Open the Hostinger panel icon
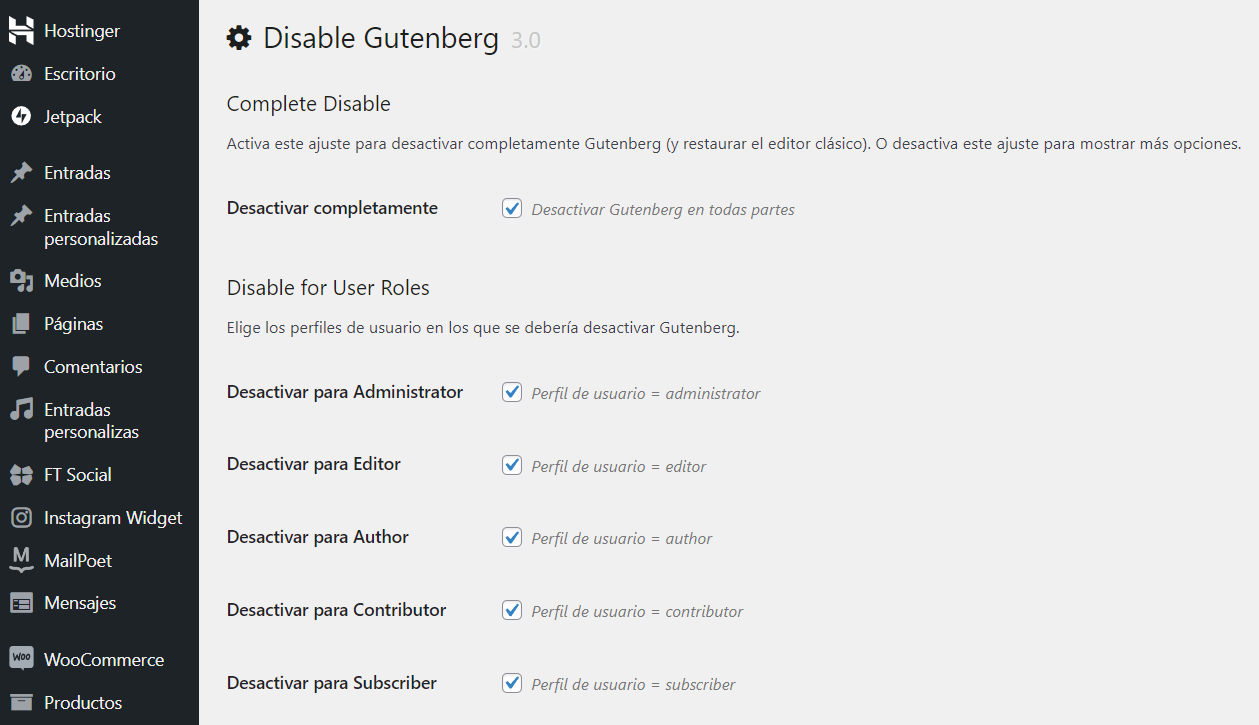This screenshot has height=725, width=1259. pos(20,30)
